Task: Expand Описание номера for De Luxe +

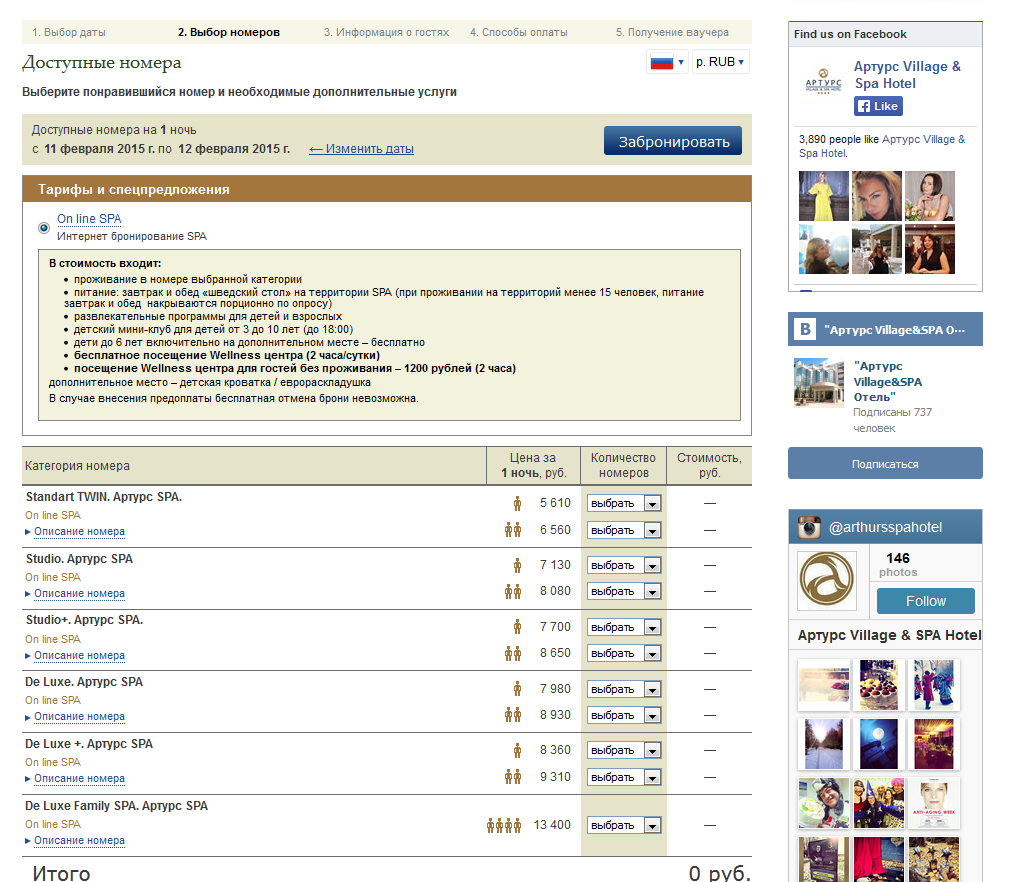Action: [x=79, y=779]
